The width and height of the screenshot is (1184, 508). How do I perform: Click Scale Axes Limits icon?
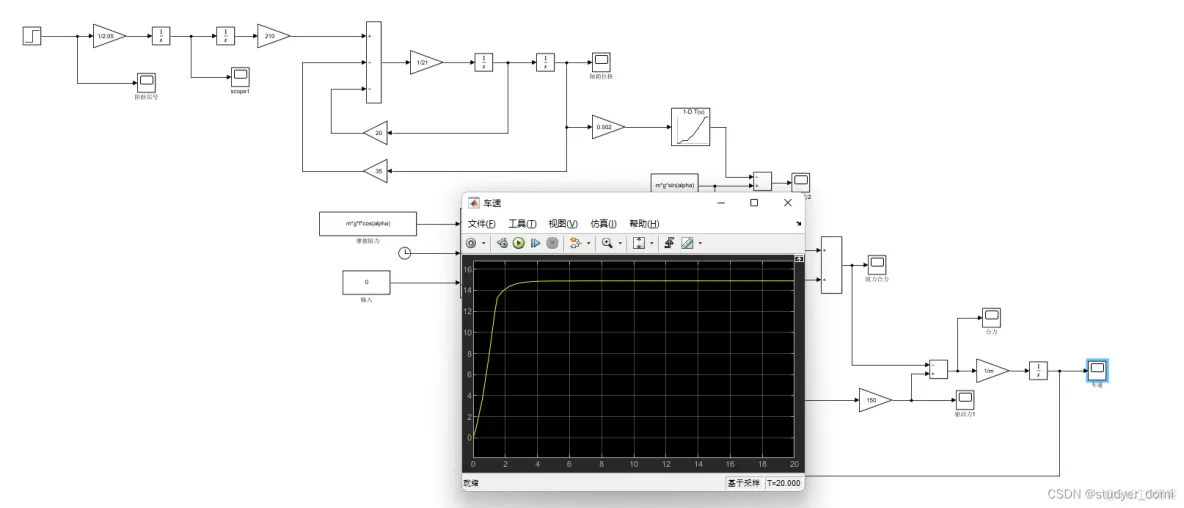(x=639, y=243)
